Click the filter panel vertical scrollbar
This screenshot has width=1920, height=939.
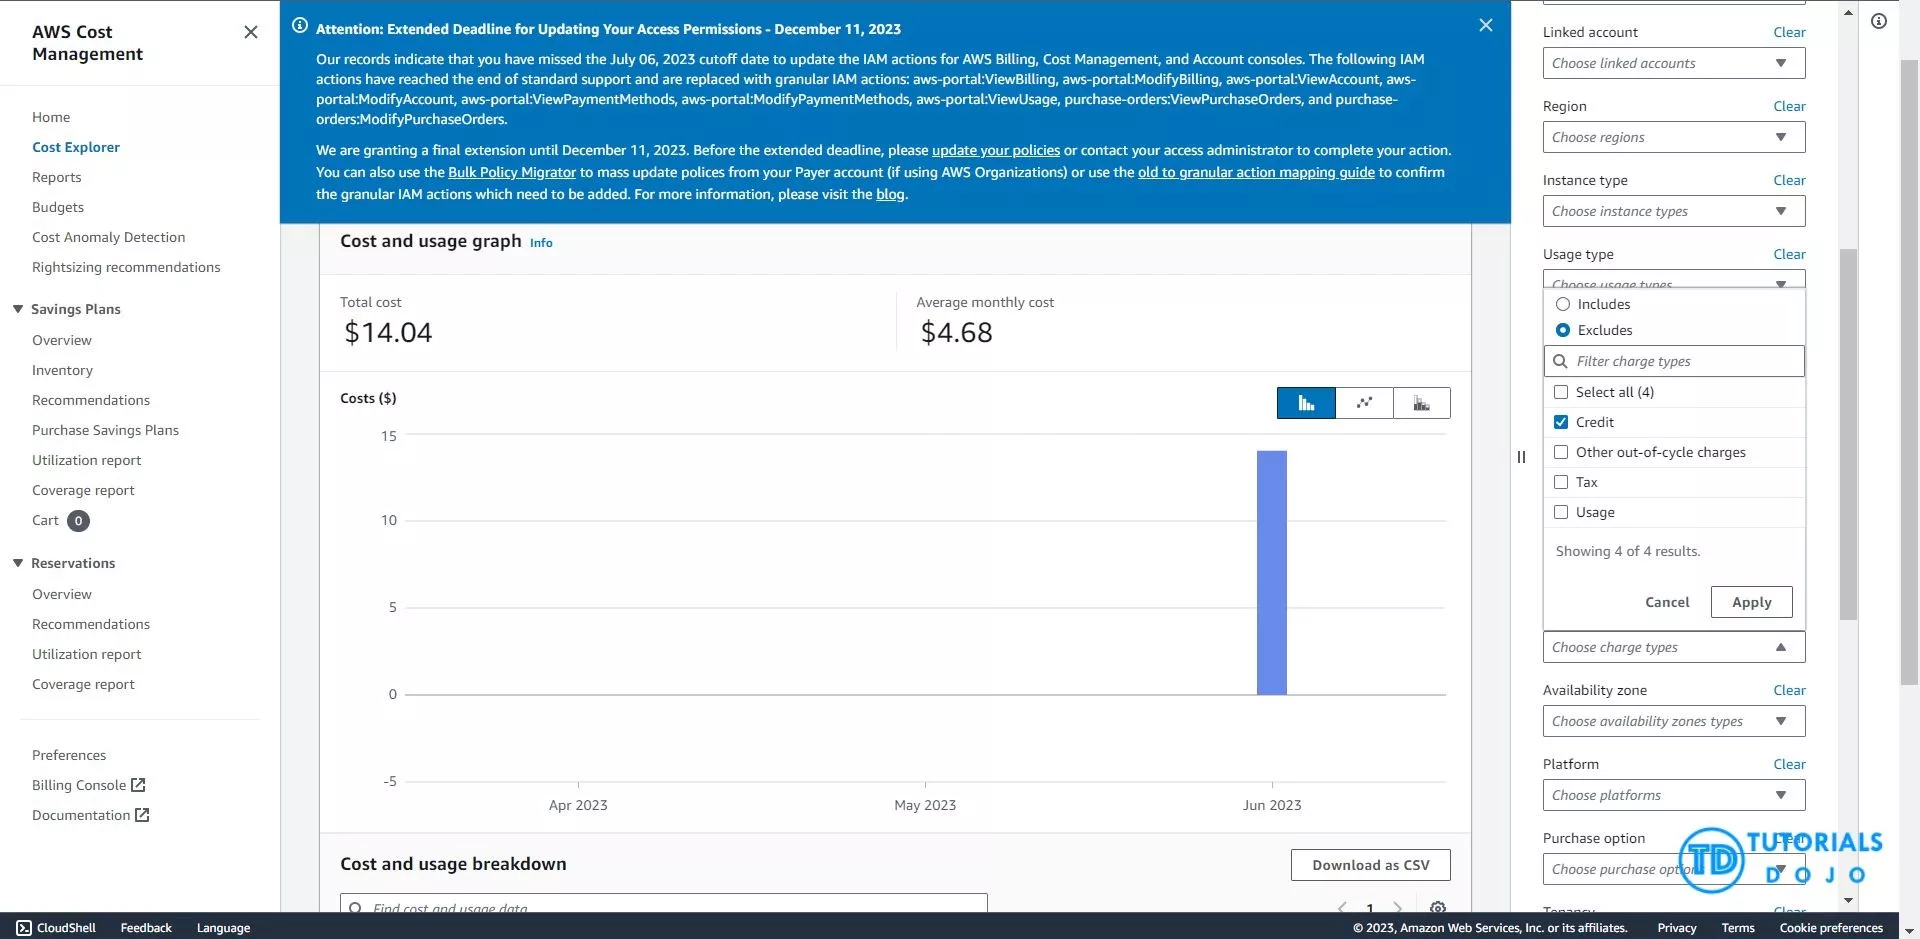pos(1848,435)
